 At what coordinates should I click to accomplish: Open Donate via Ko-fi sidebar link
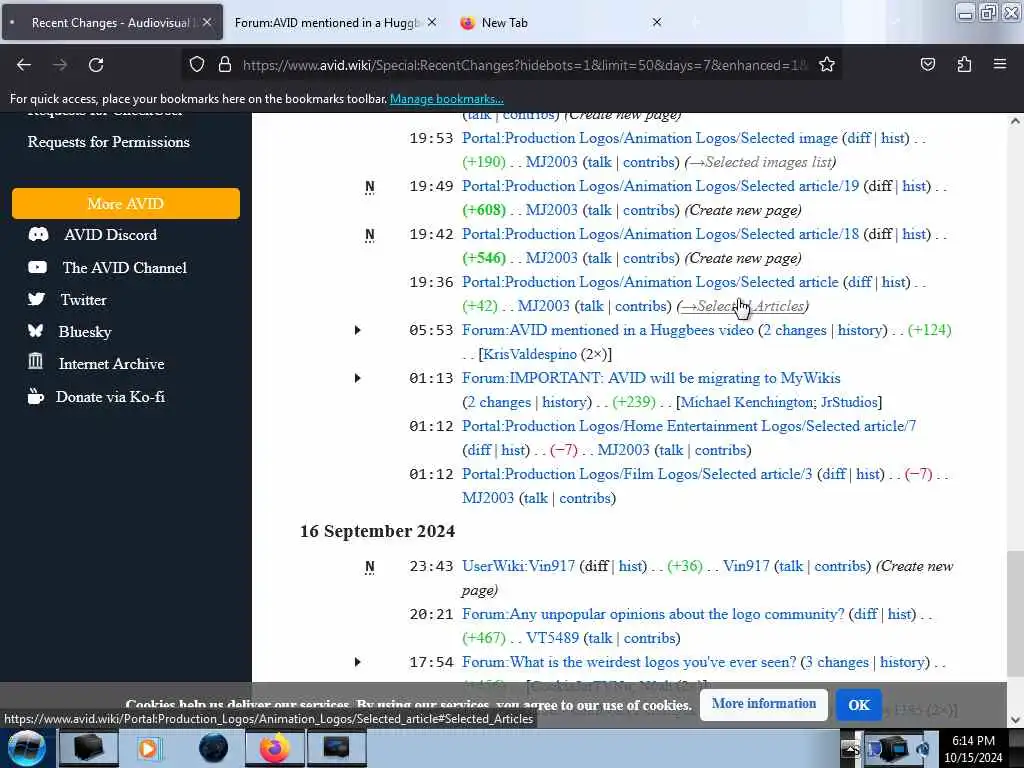110,396
